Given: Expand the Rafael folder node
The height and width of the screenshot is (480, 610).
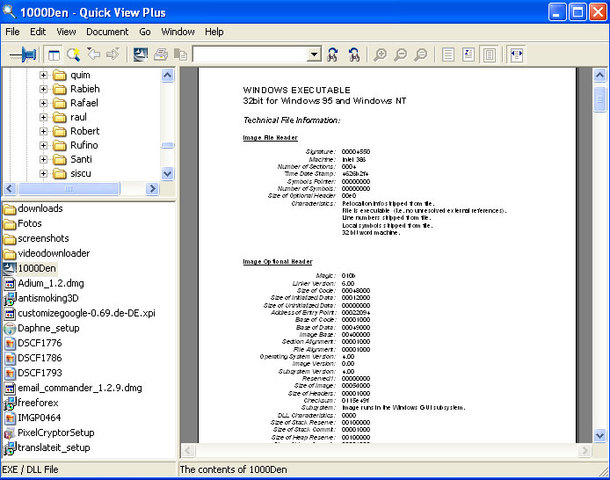Looking at the screenshot, I should click(43, 103).
